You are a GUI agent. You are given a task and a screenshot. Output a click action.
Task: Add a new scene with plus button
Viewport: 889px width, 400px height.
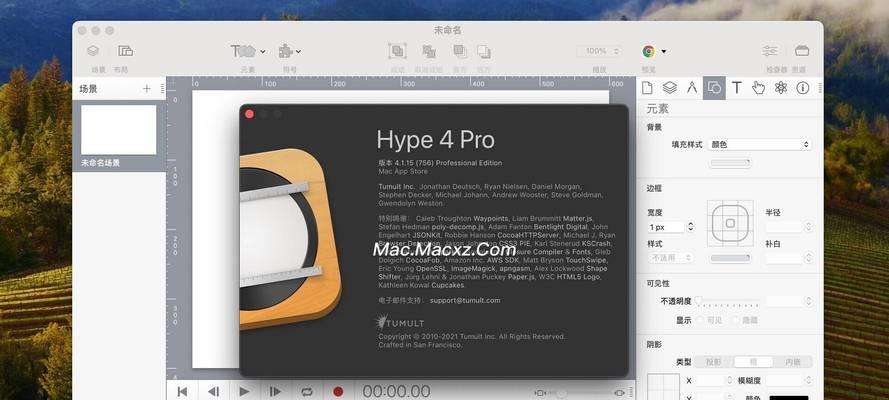[147, 88]
